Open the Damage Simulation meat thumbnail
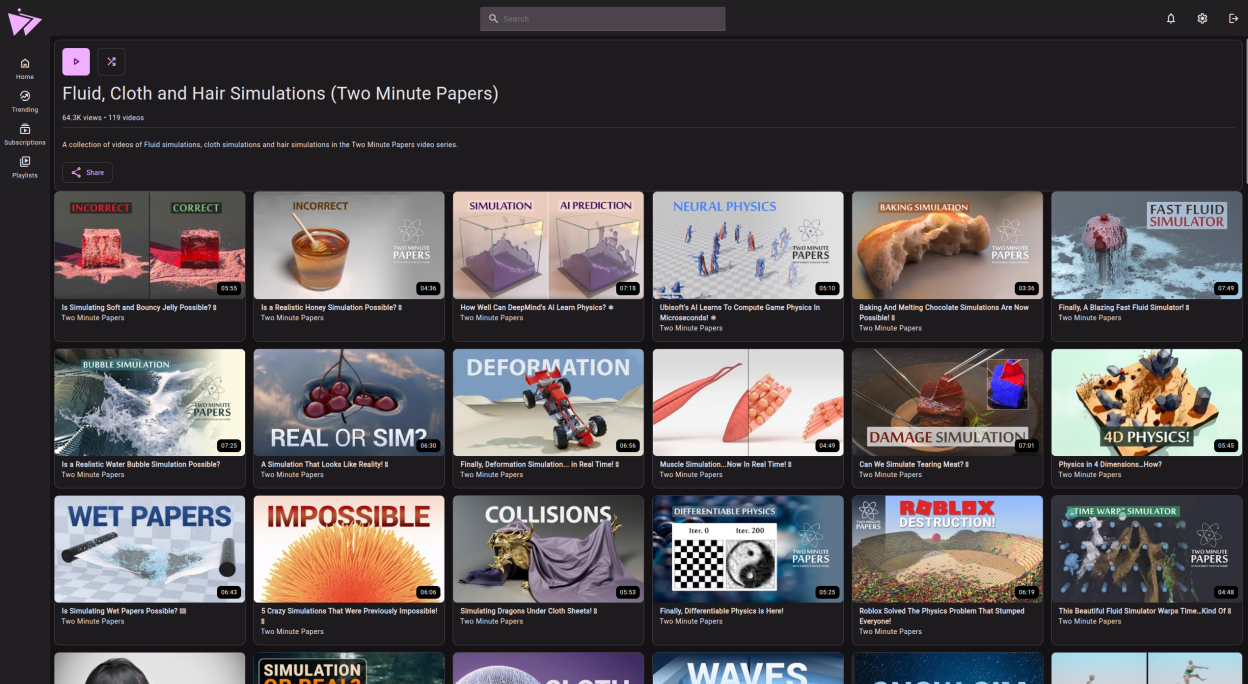 coord(947,402)
